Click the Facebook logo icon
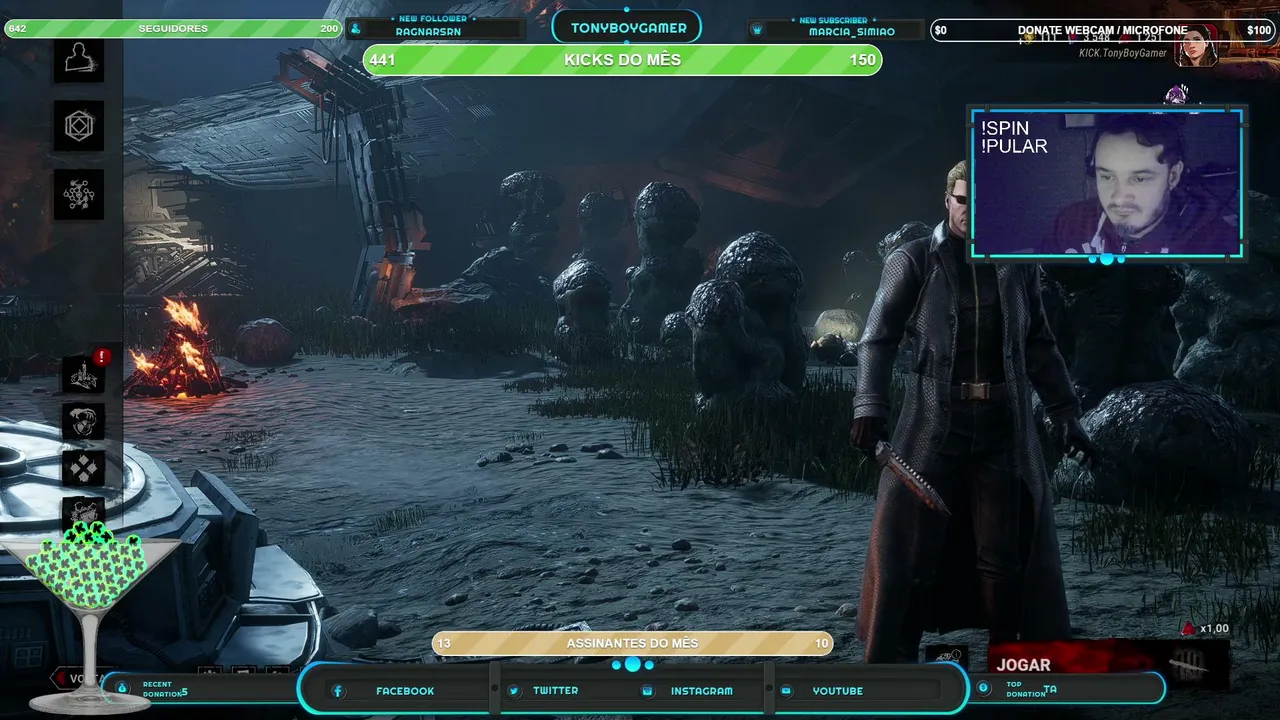 point(338,691)
